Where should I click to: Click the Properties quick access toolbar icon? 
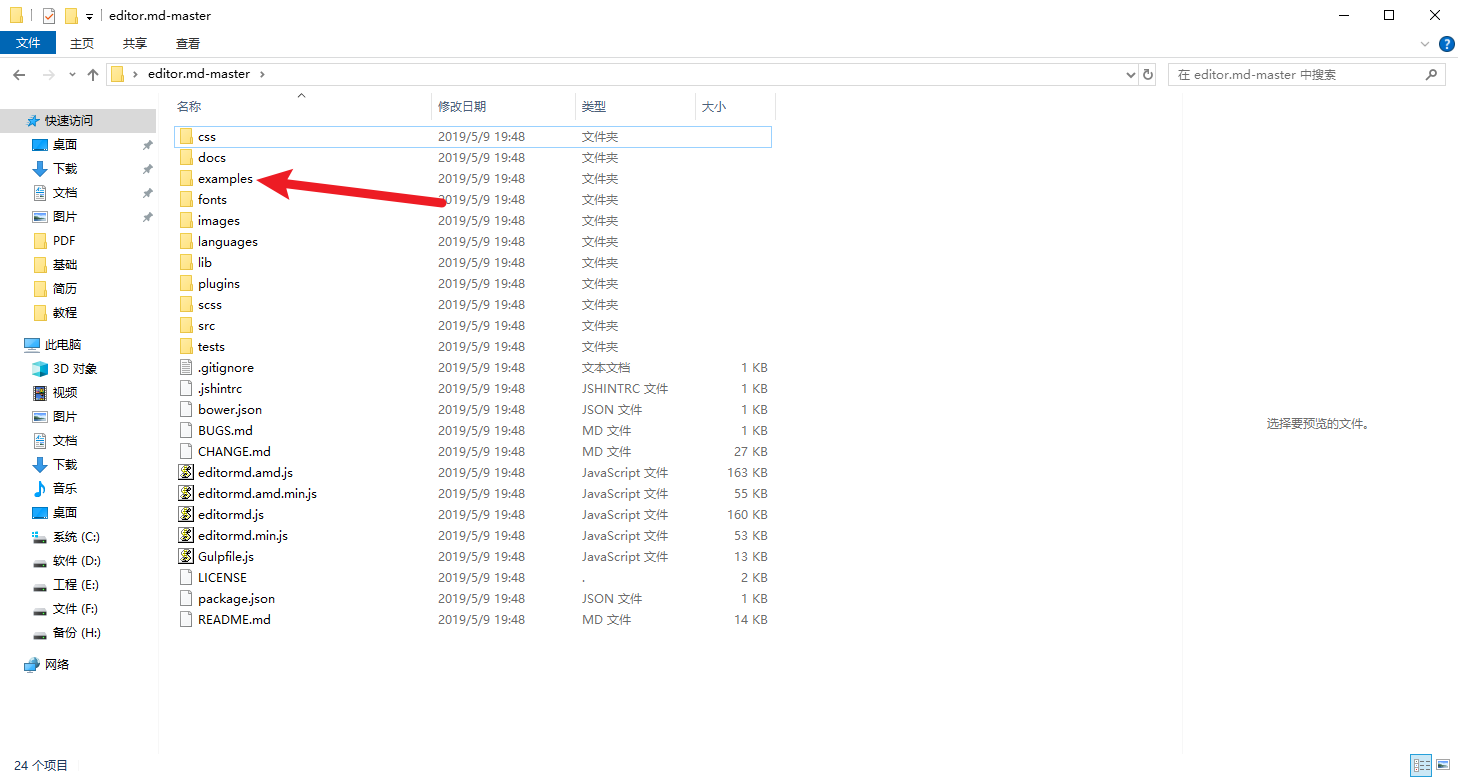pyautogui.click(x=48, y=15)
